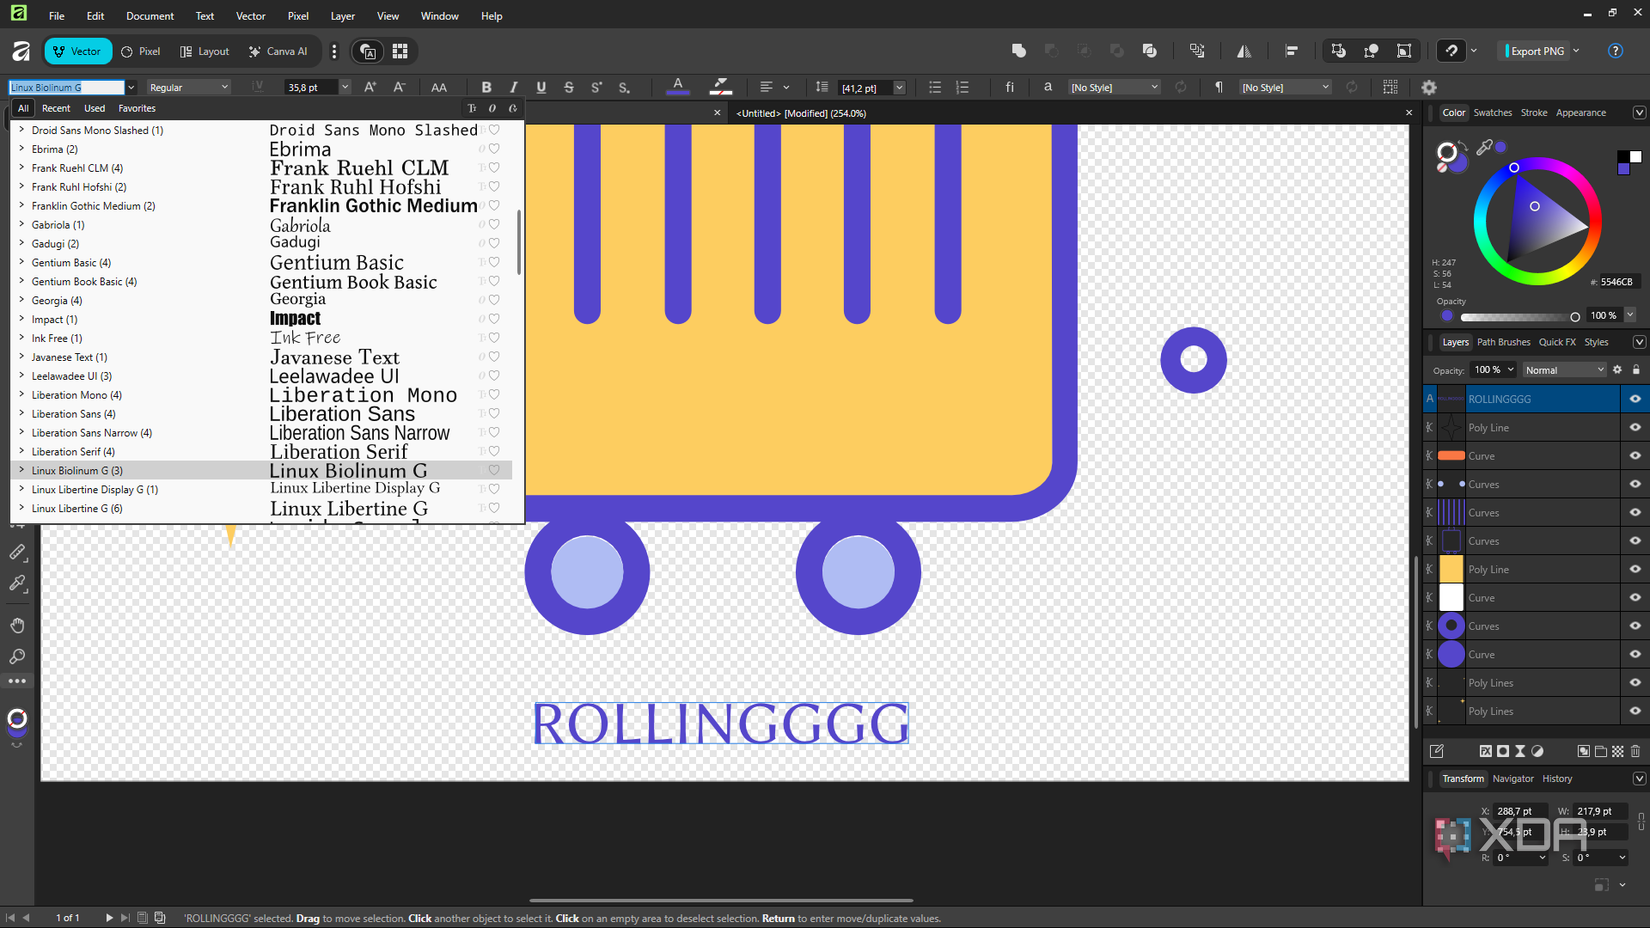The image size is (1650, 928).
Task: Open layer effects with the FX icon
Action: point(1485,751)
